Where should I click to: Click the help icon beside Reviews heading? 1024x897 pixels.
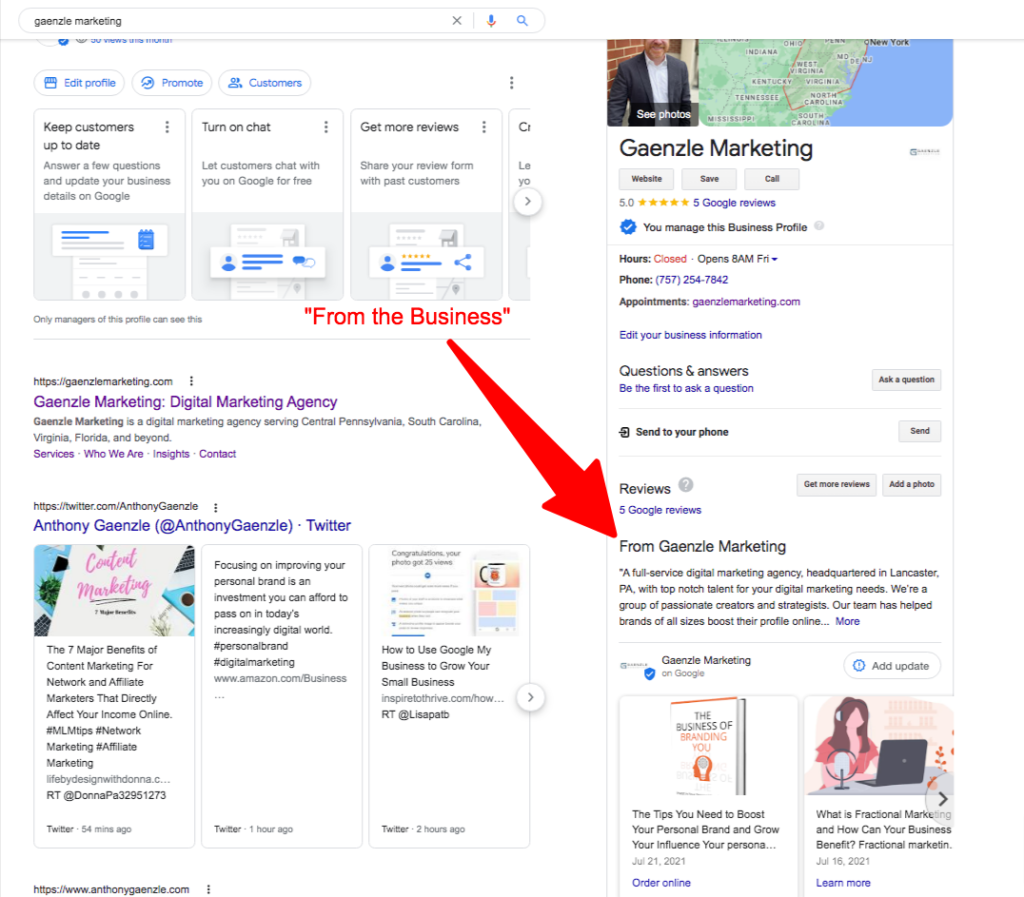(x=685, y=485)
